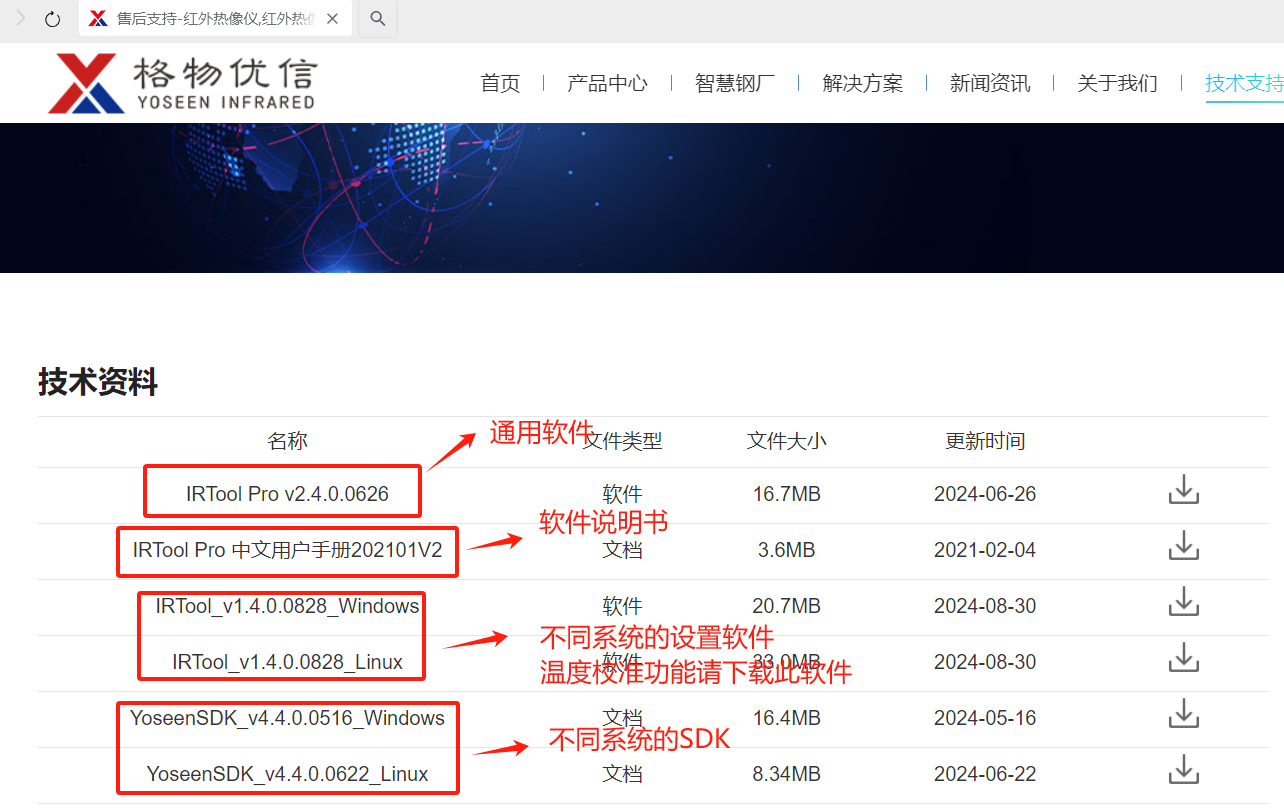1284x809 pixels.
Task: Click the 2024-05-16 date cell
Action: coord(985,718)
